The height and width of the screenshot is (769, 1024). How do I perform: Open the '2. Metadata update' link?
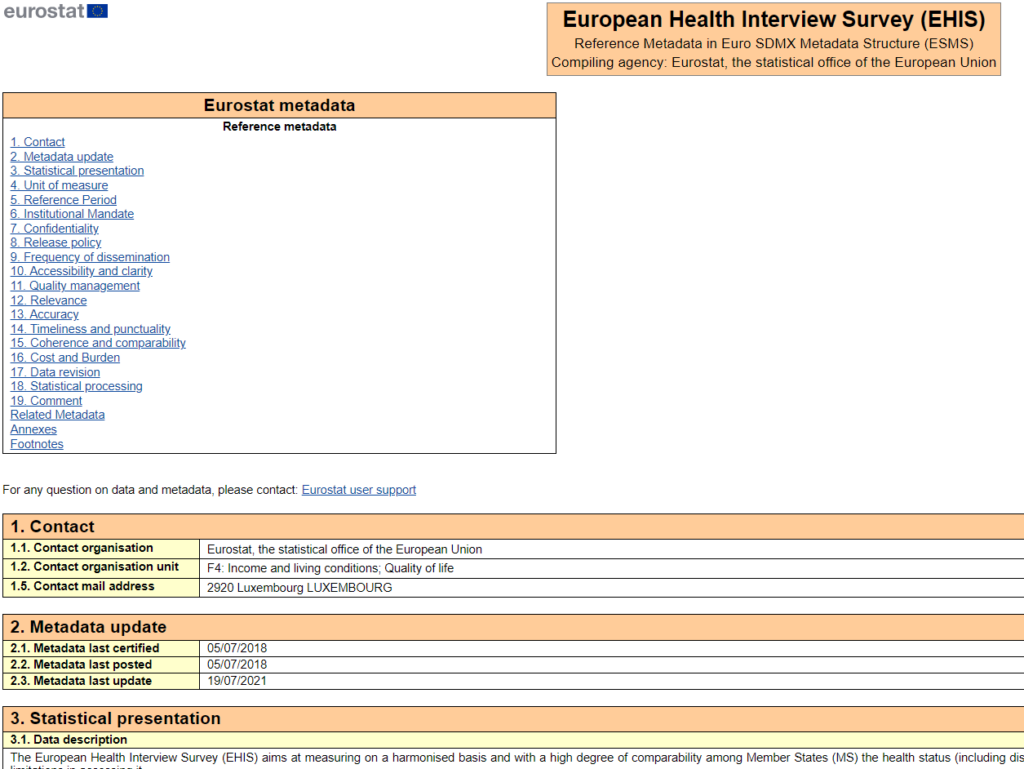pyautogui.click(x=62, y=157)
